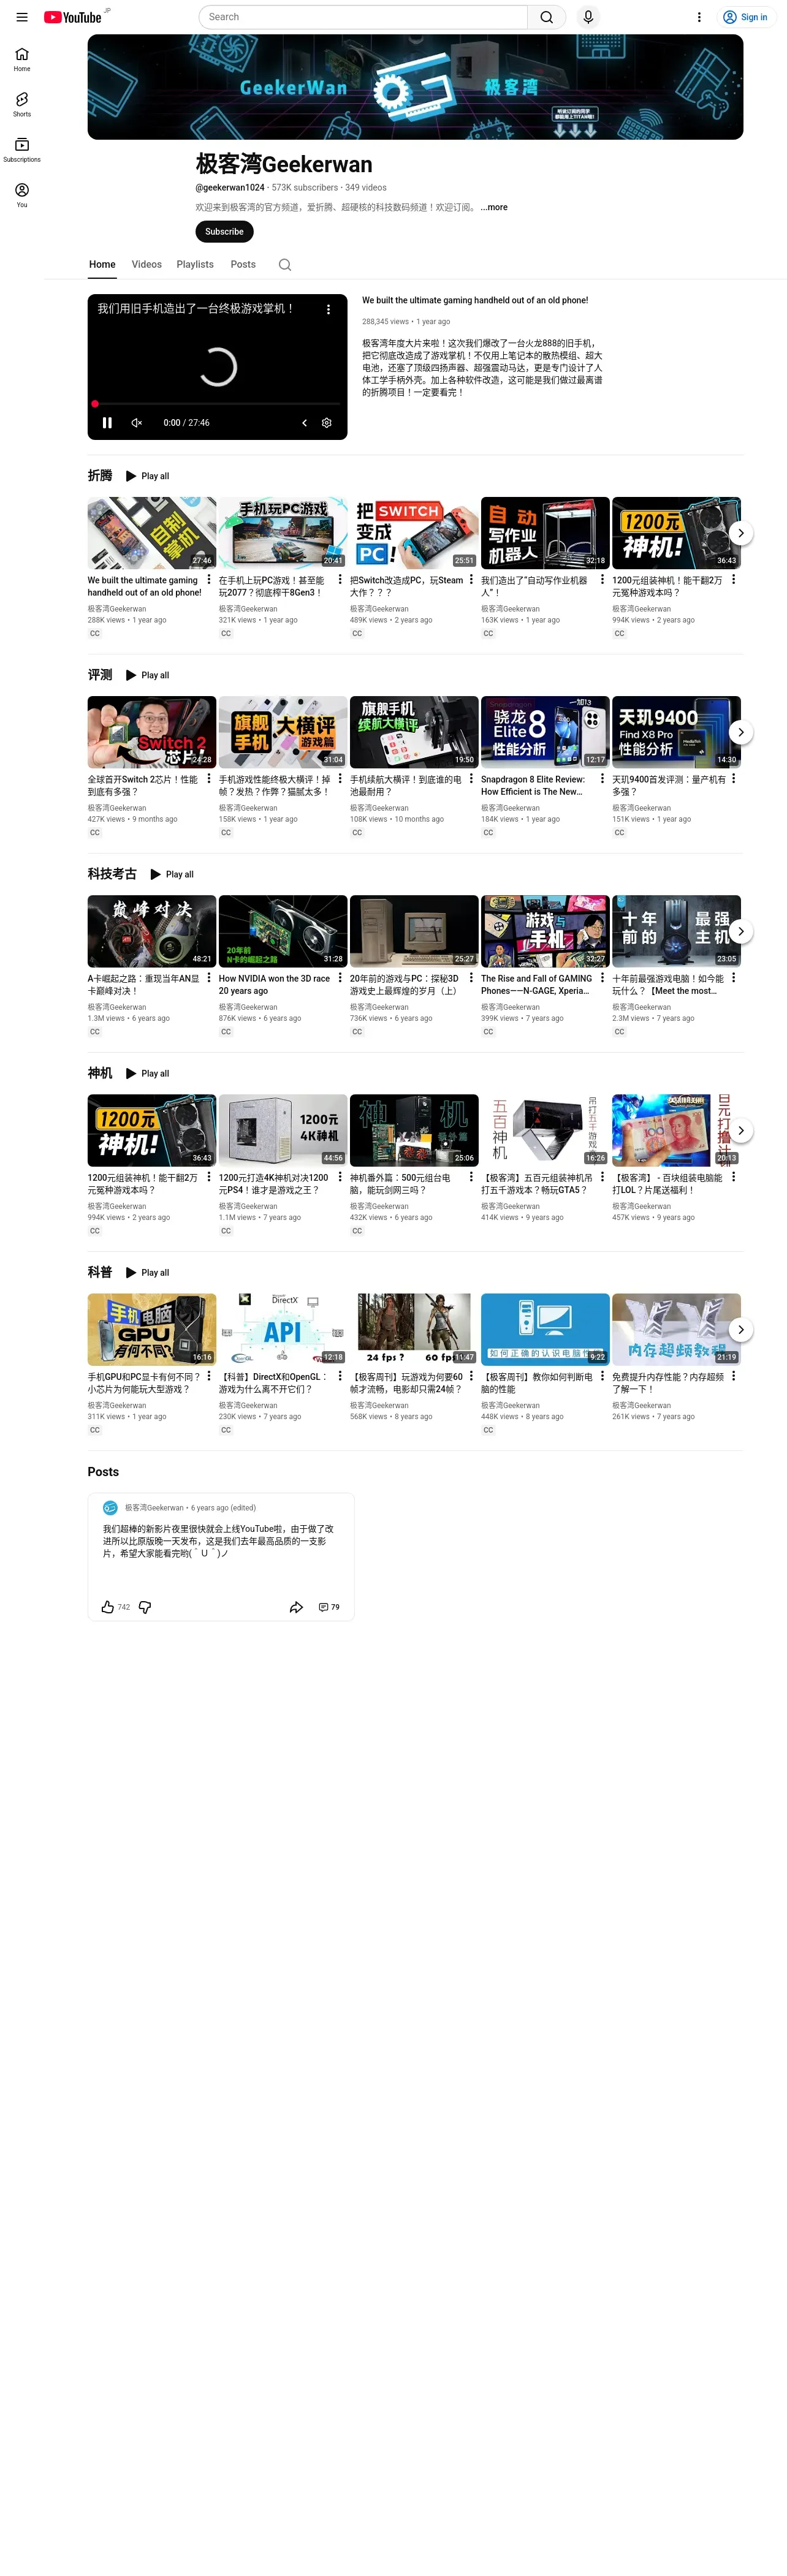
Task: Dislike the community post
Action: point(145,1607)
